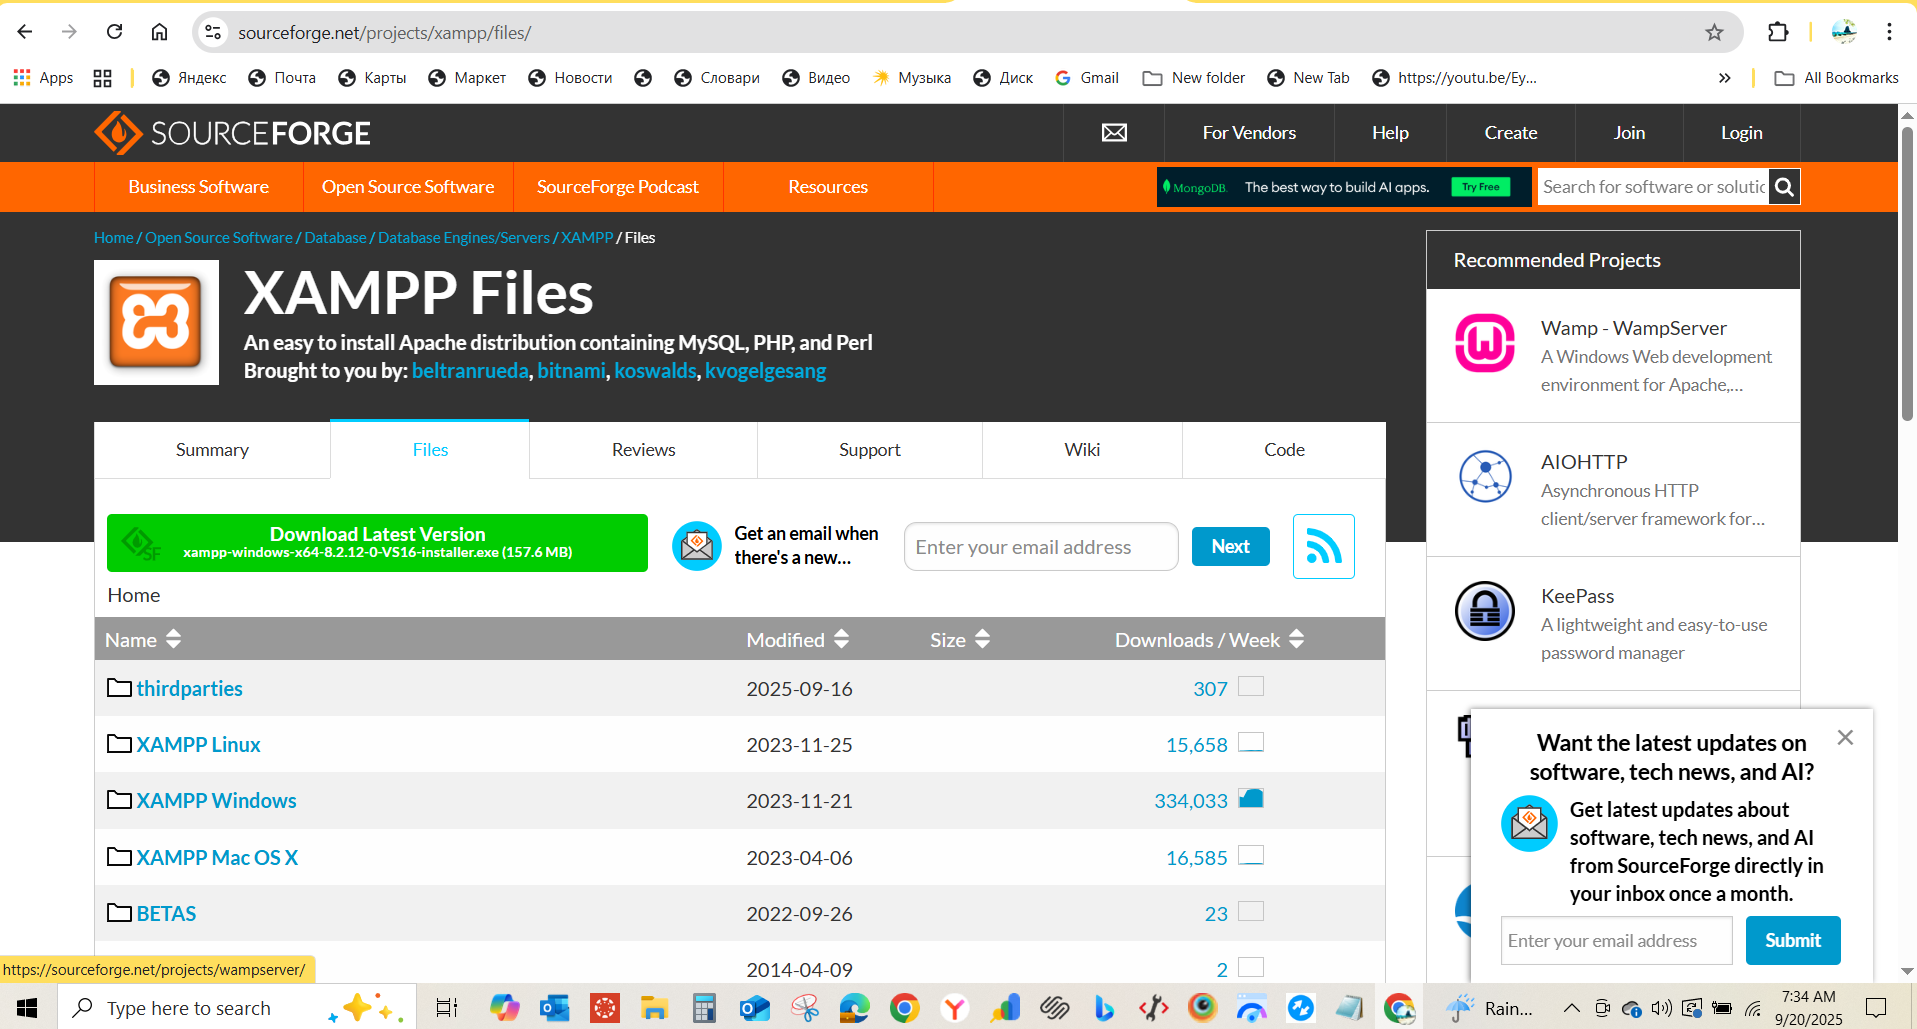Image resolution: width=1917 pixels, height=1029 pixels.
Task: Open the folder icon beside XAMPP Linux
Action: 117,743
